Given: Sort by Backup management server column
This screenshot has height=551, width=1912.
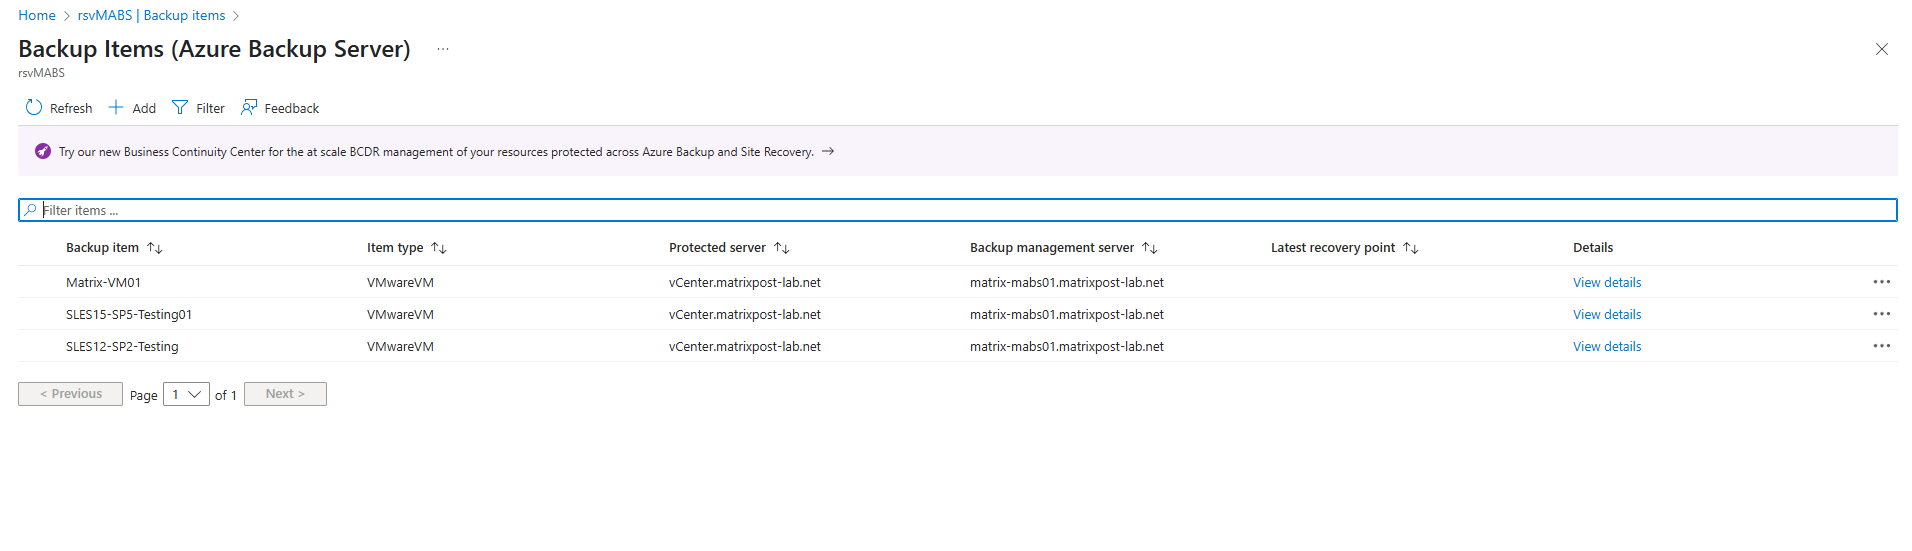Looking at the screenshot, I should tap(1150, 248).
